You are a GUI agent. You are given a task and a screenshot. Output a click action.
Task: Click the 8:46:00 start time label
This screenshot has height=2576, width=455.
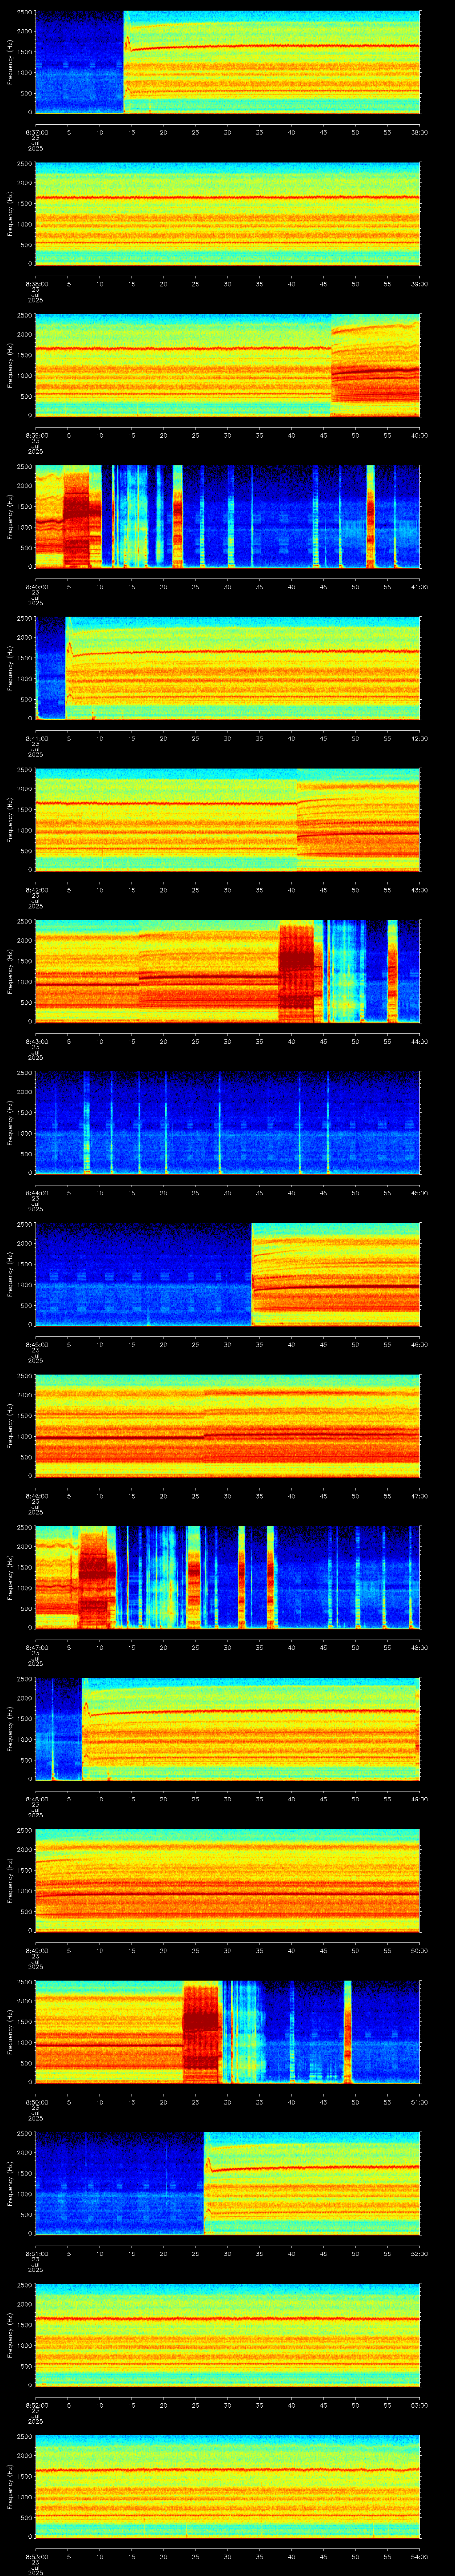[x=36, y=1496]
